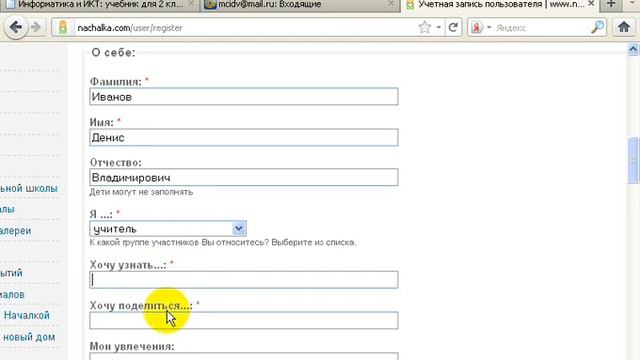Close the mail.ru Входящие tab
Viewport: 640px width, 360px height.
[391, 4]
